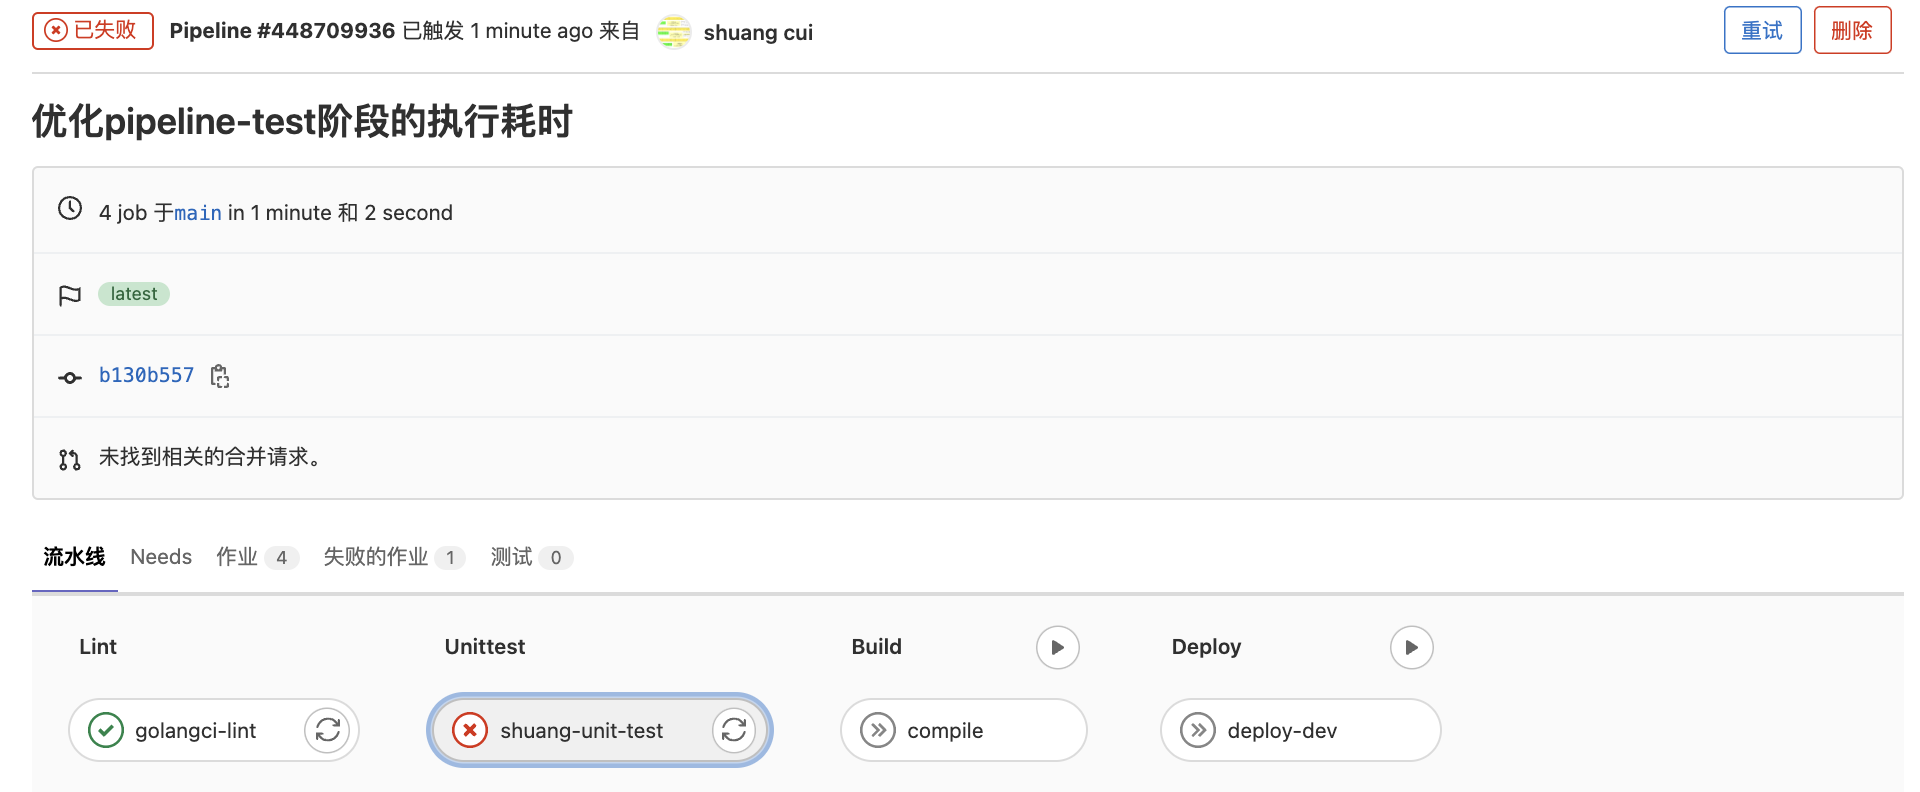
Task: Play all manual jobs in Deploy stage
Action: pos(1411,647)
